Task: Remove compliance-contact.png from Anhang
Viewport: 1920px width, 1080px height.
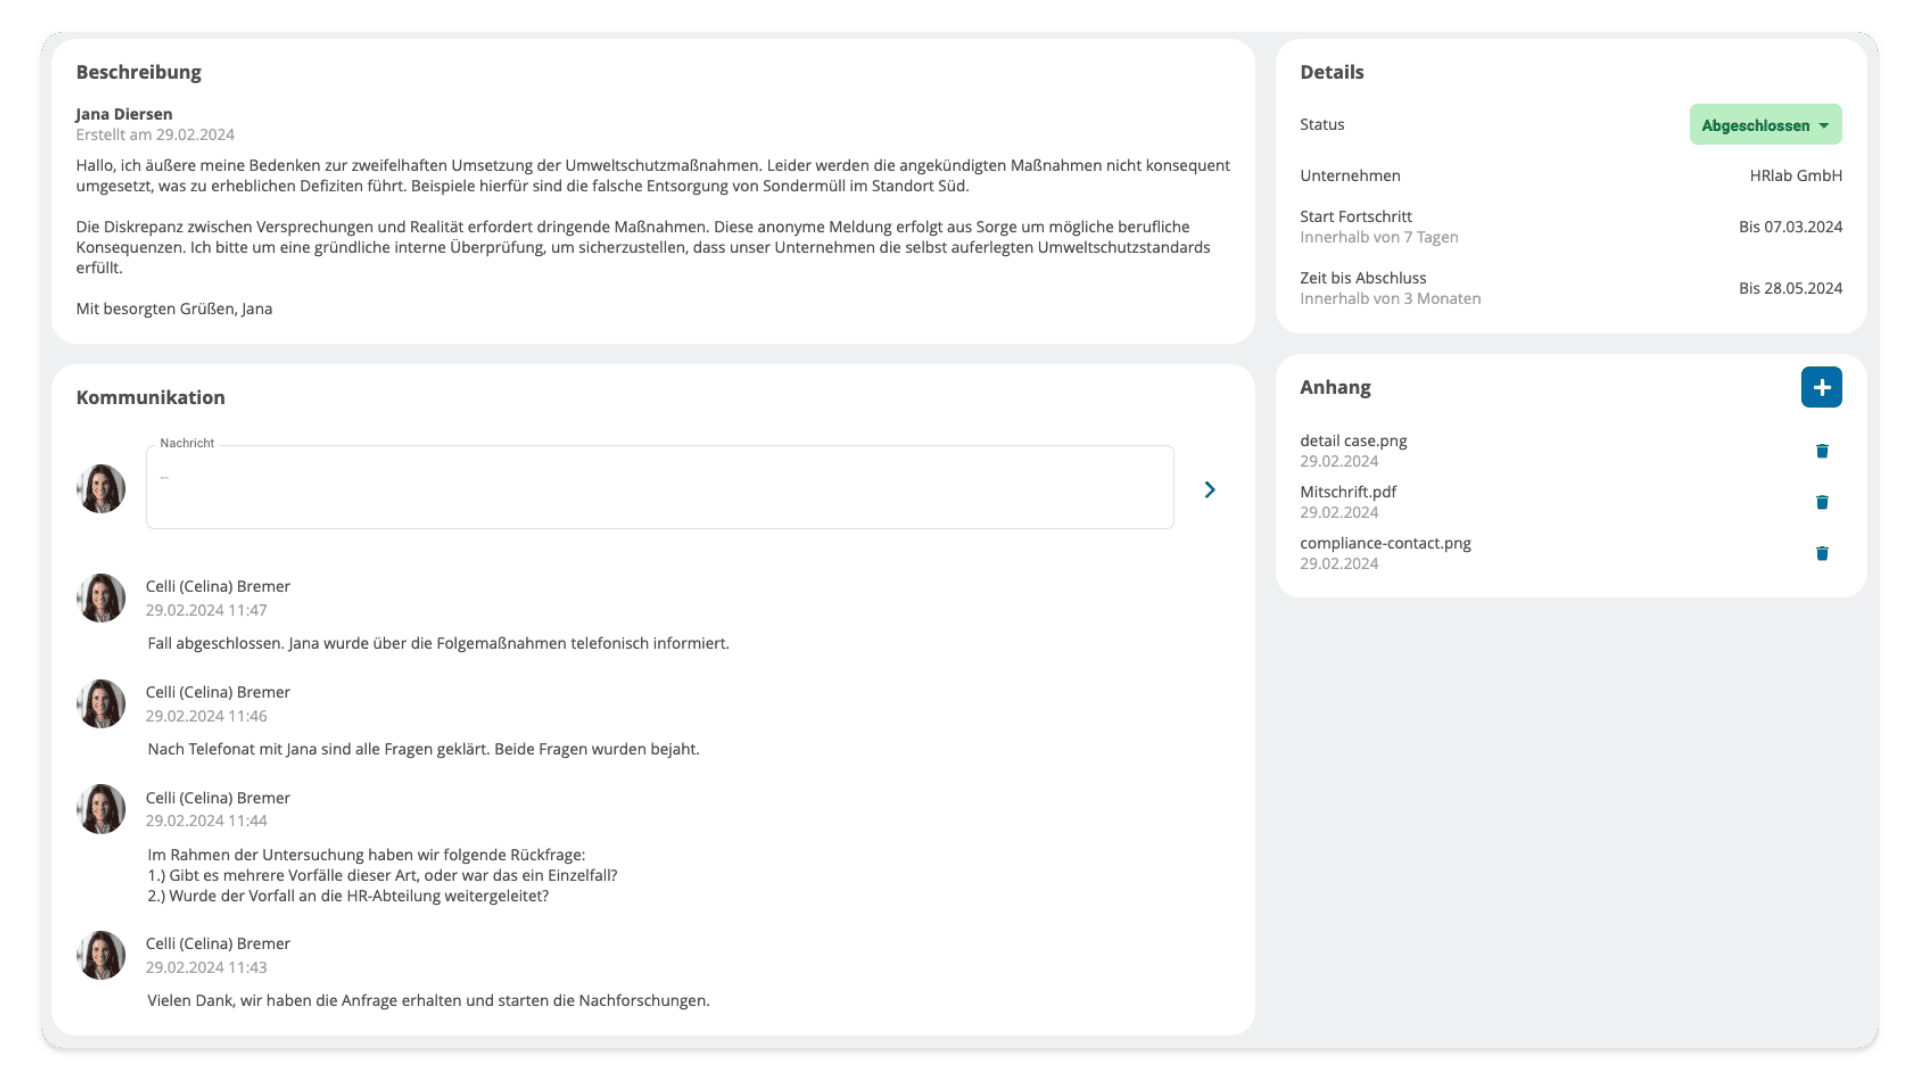Action: pyautogui.click(x=1822, y=552)
